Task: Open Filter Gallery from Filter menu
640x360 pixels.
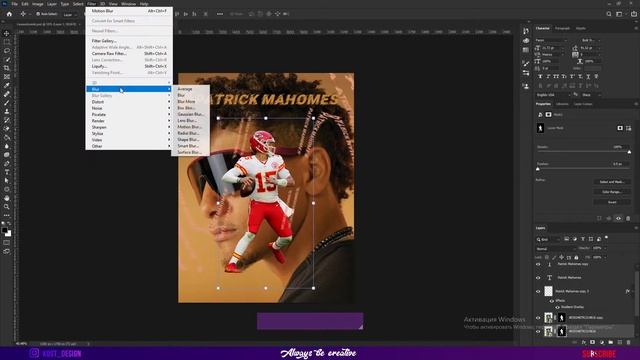Action: (128, 41)
